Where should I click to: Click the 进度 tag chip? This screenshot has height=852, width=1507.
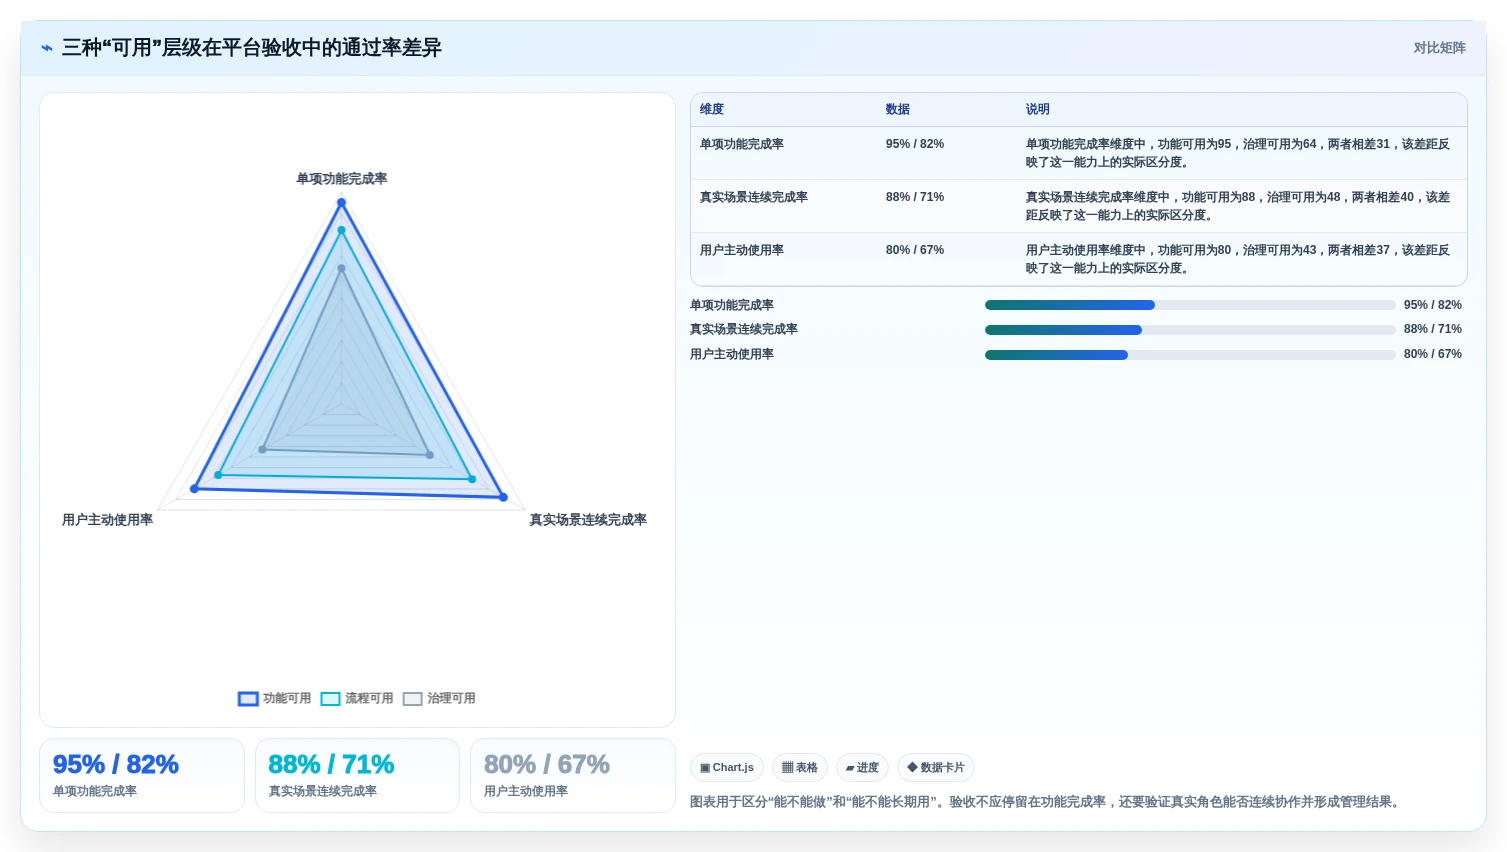coord(862,767)
